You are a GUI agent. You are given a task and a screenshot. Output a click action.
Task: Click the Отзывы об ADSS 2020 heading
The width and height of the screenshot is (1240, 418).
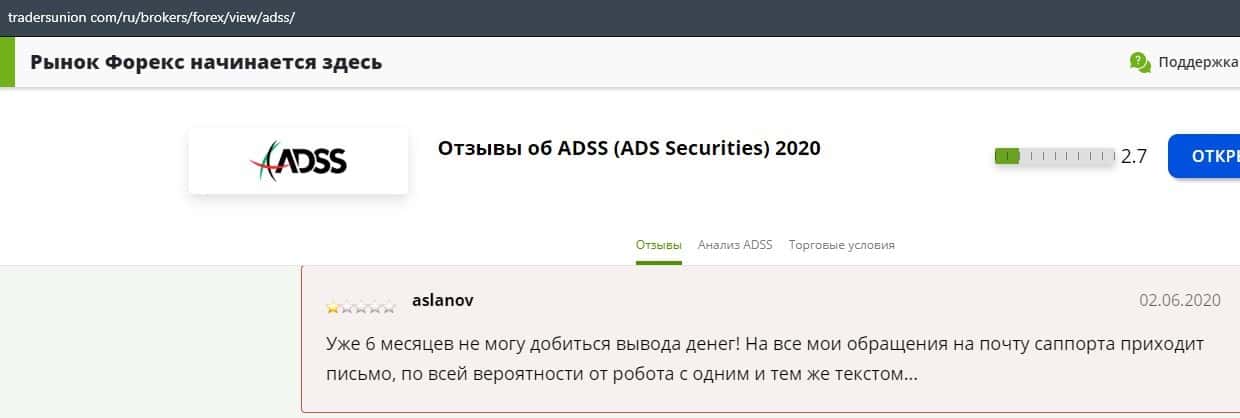[x=629, y=148]
